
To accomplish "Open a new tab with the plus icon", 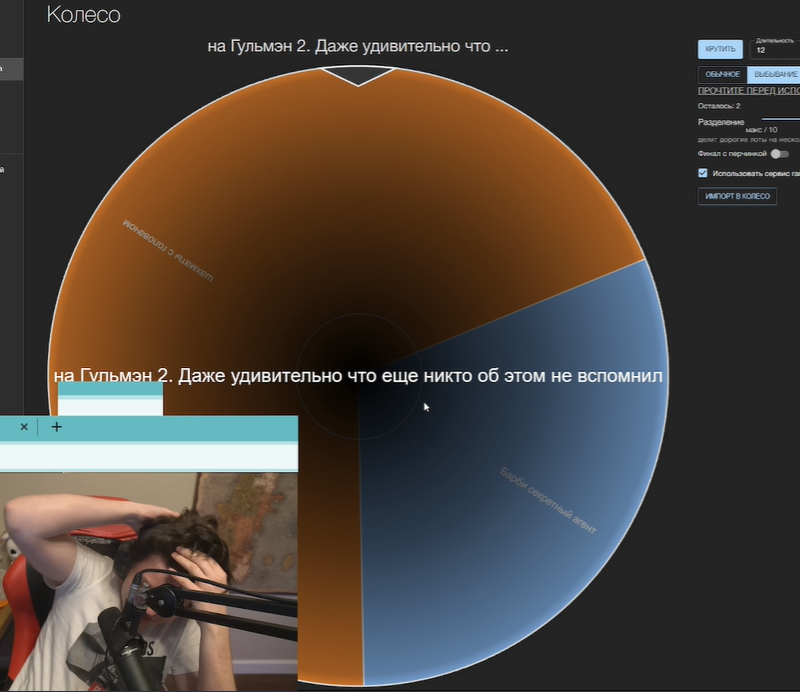I will tap(56, 426).
